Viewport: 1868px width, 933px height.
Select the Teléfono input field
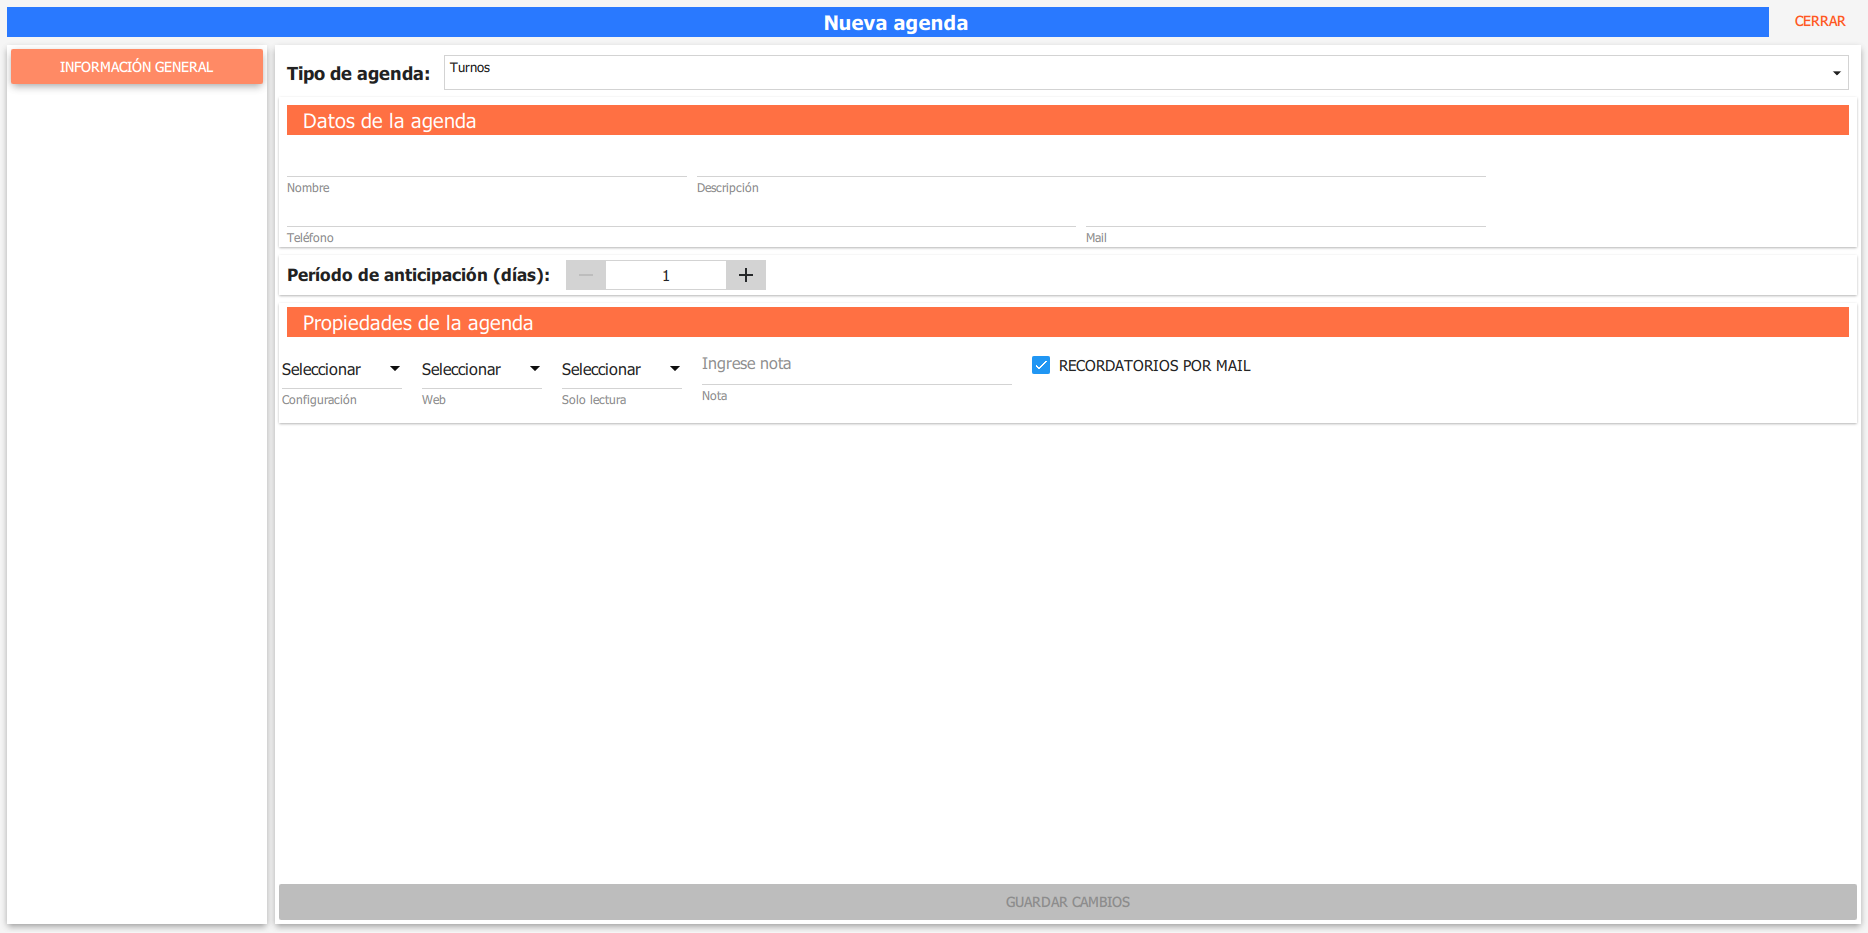pos(680,214)
